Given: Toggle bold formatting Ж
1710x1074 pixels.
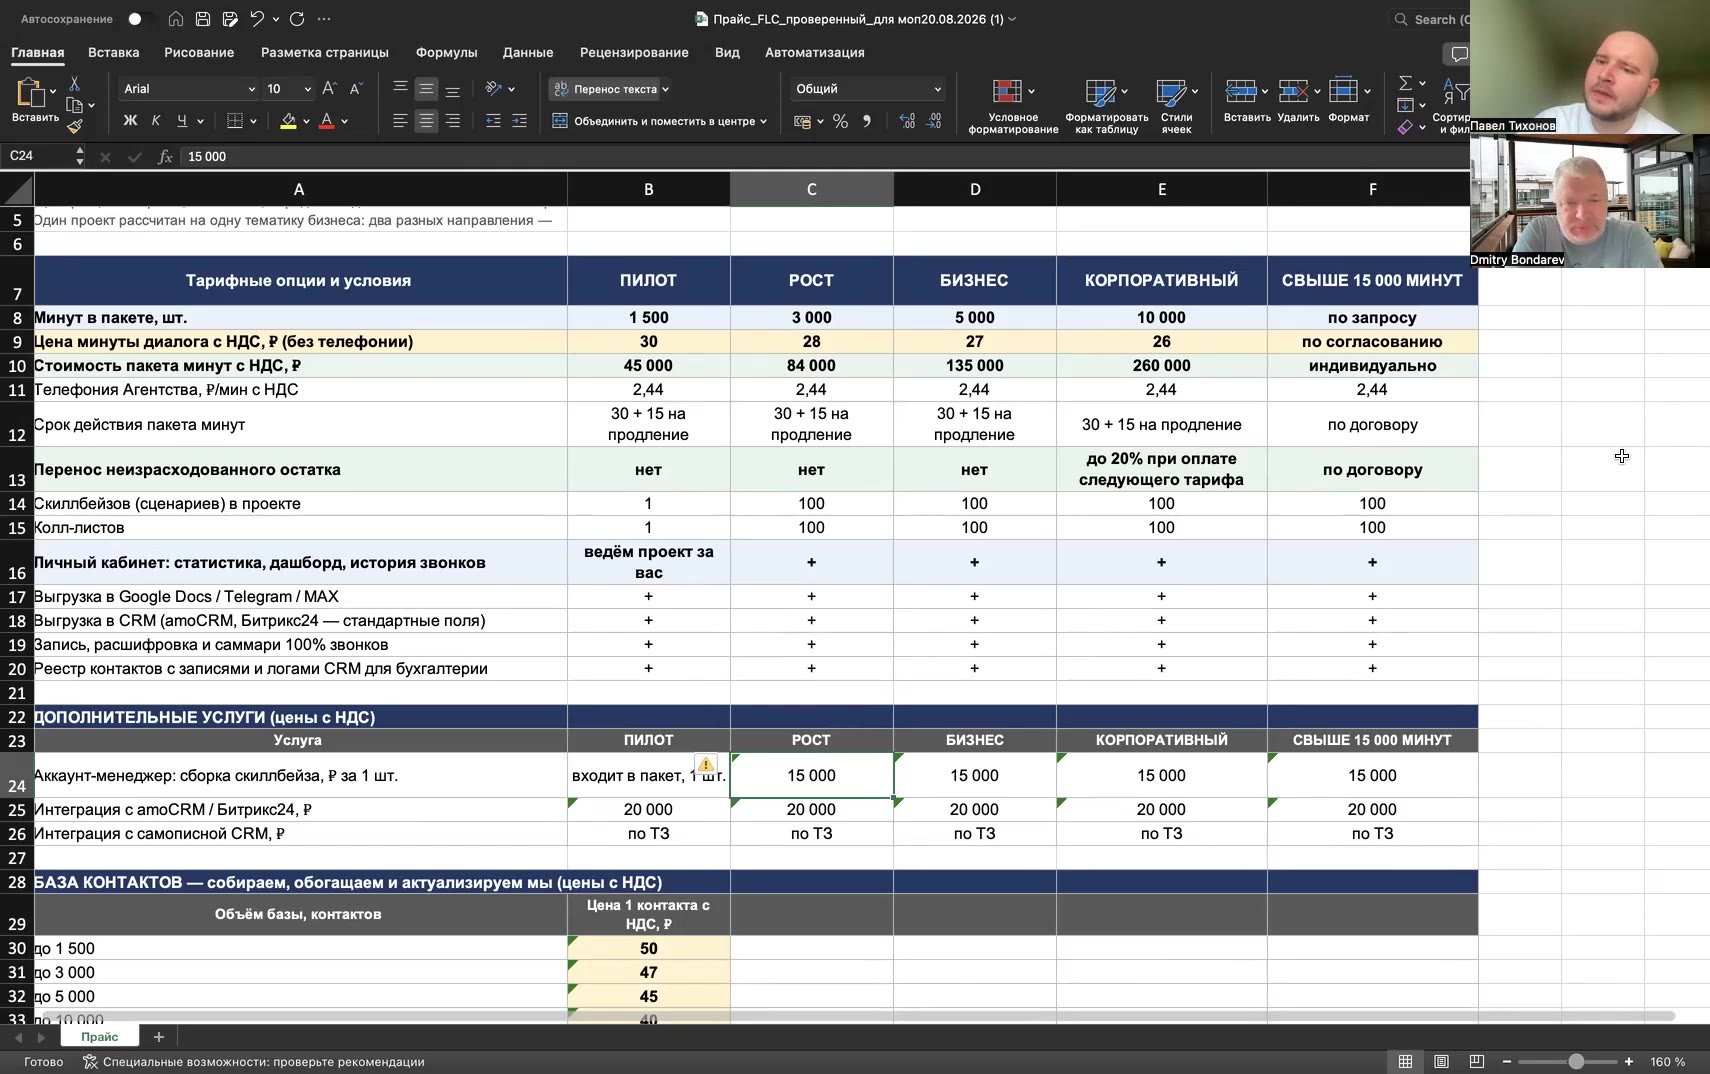Looking at the screenshot, I should [130, 121].
